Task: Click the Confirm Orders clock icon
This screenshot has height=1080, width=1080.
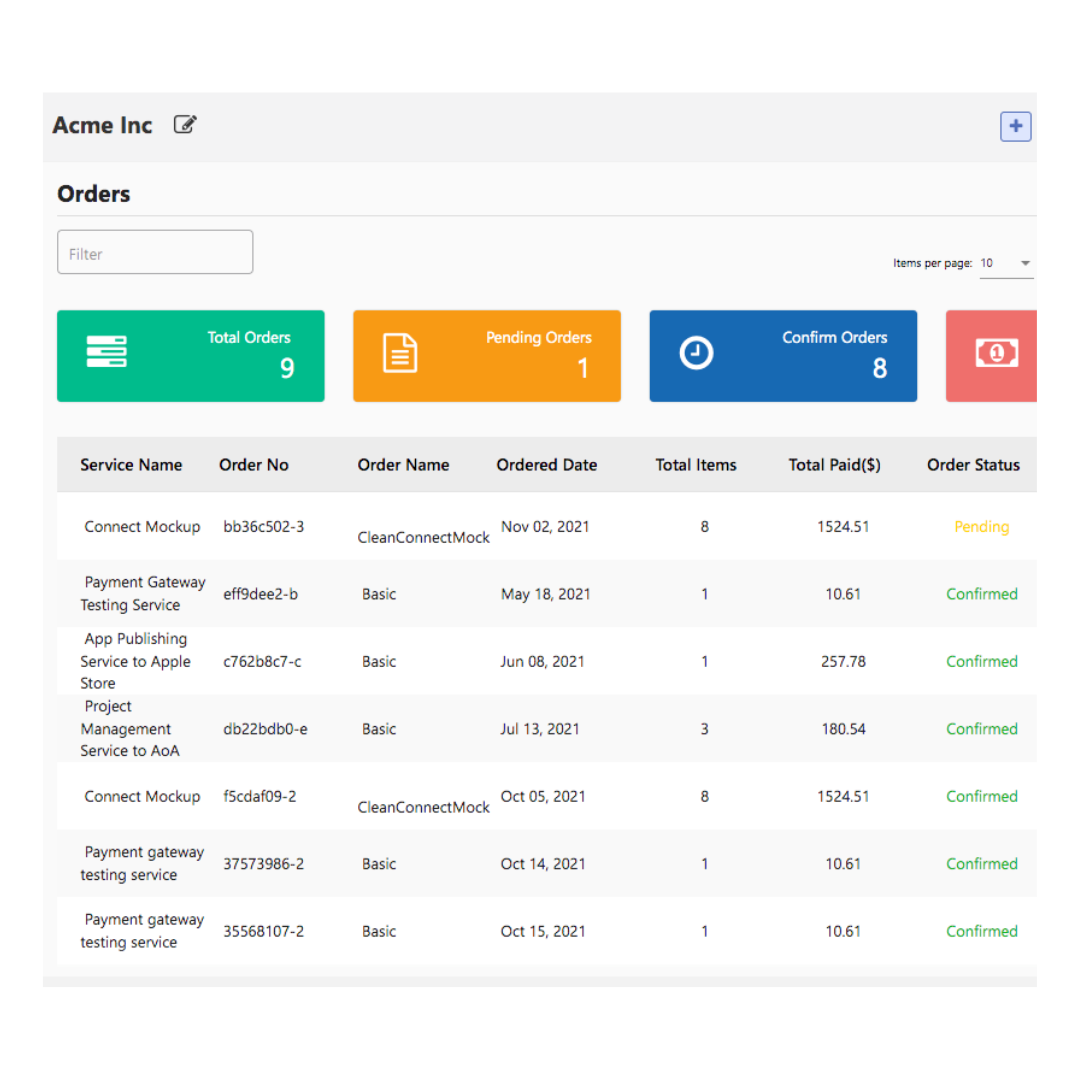Action: [x=696, y=353]
